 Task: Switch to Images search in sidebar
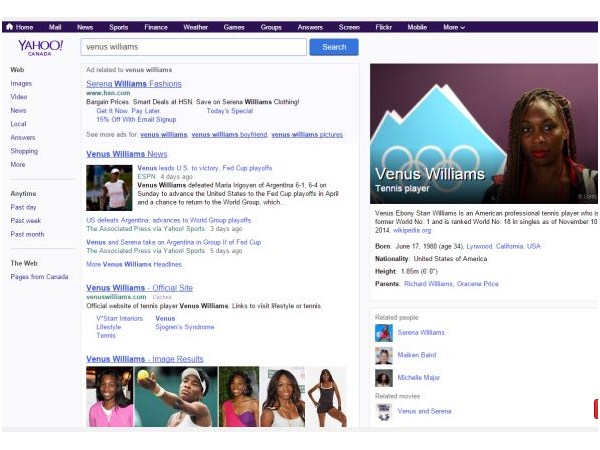(21, 83)
